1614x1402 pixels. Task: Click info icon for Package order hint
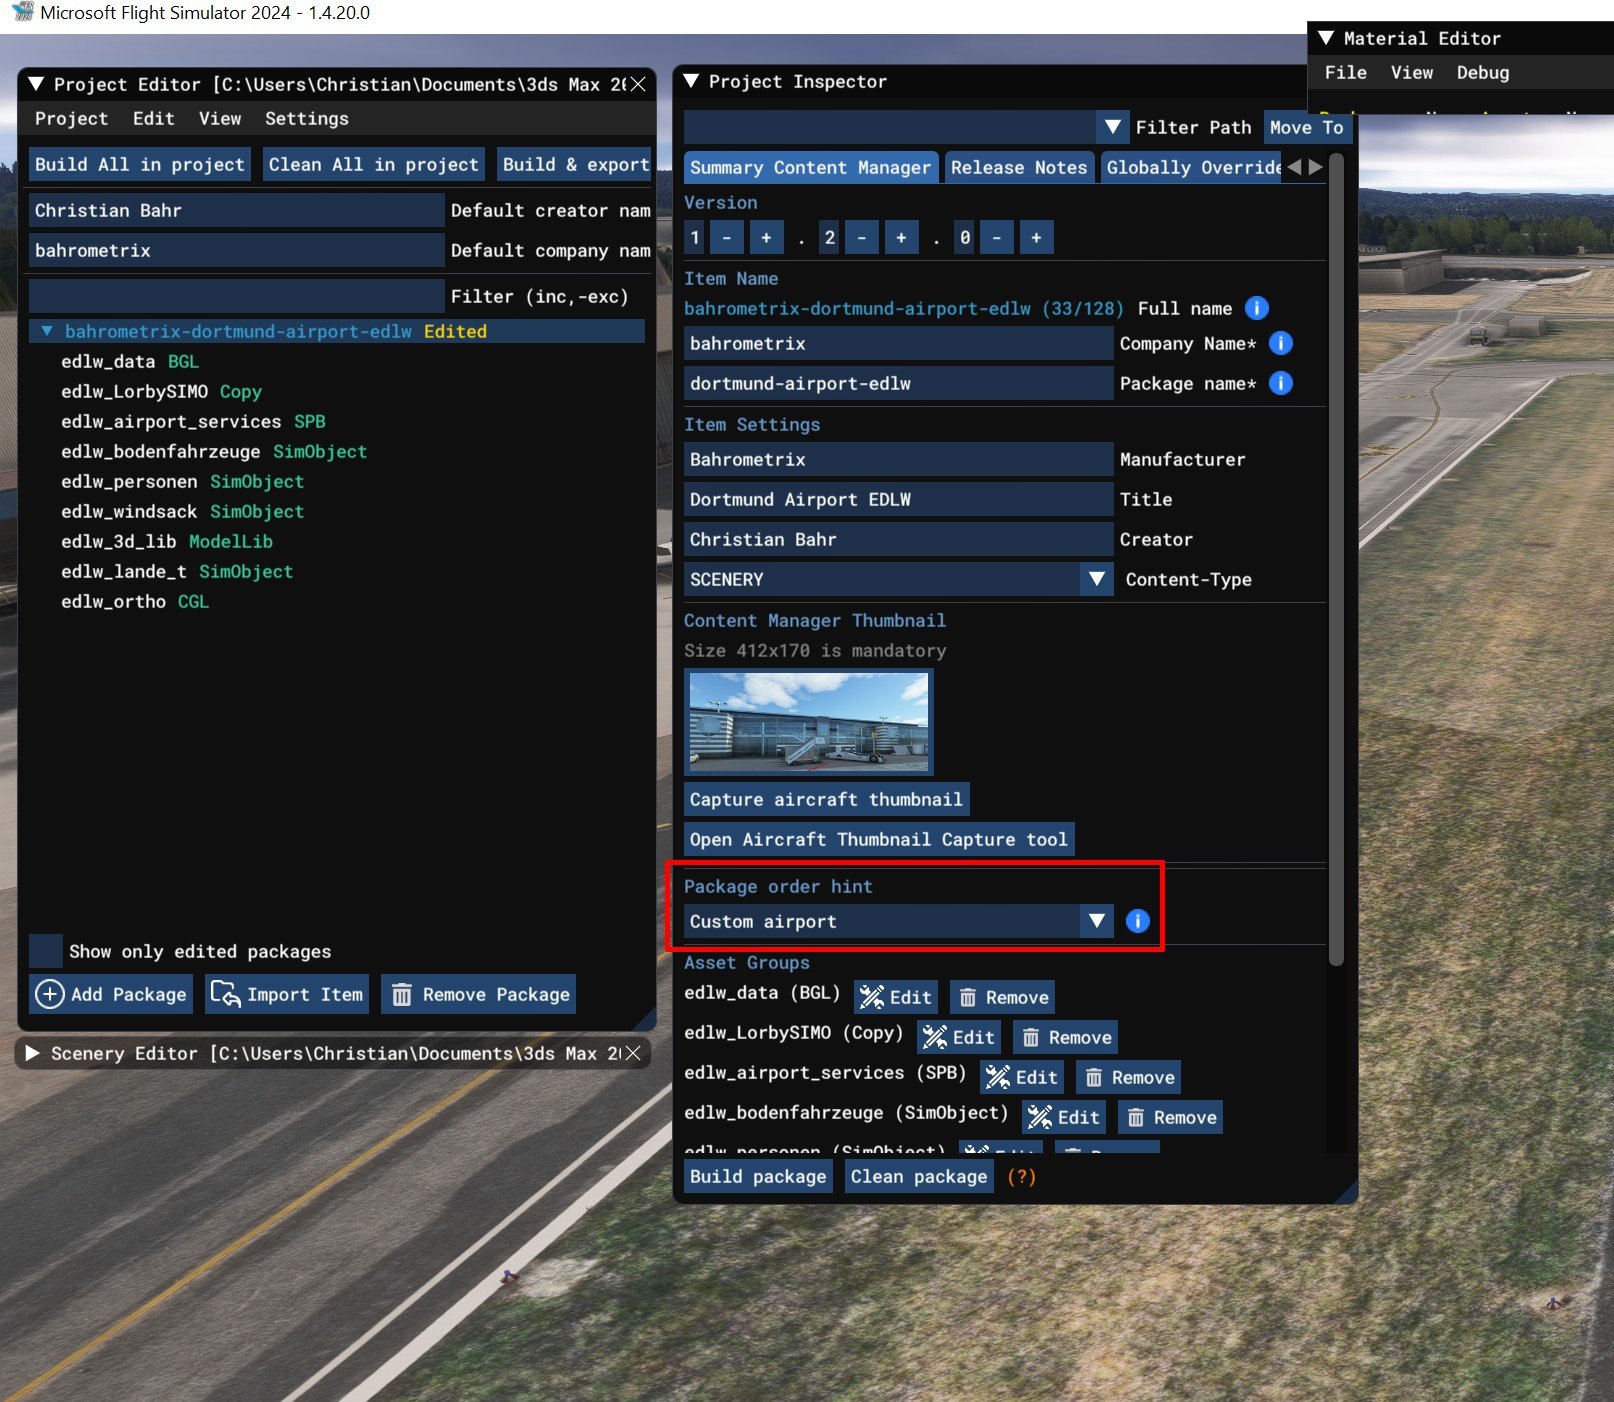pyautogui.click(x=1137, y=921)
